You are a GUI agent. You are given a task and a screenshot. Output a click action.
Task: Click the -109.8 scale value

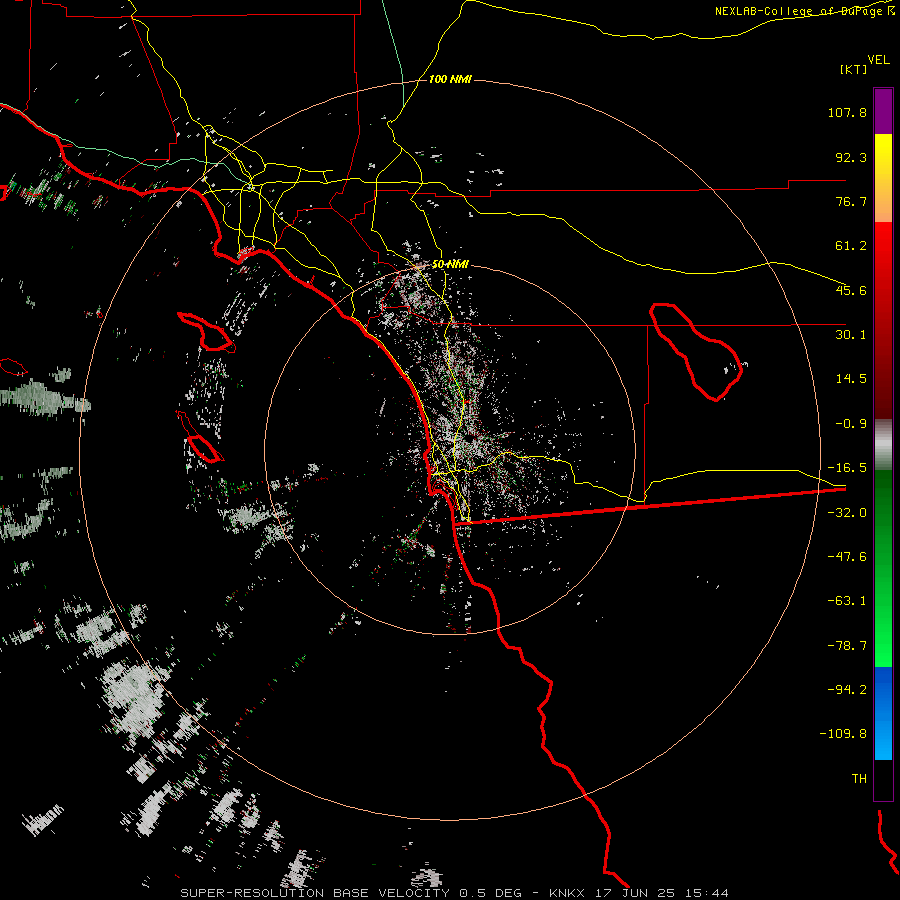(x=843, y=734)
